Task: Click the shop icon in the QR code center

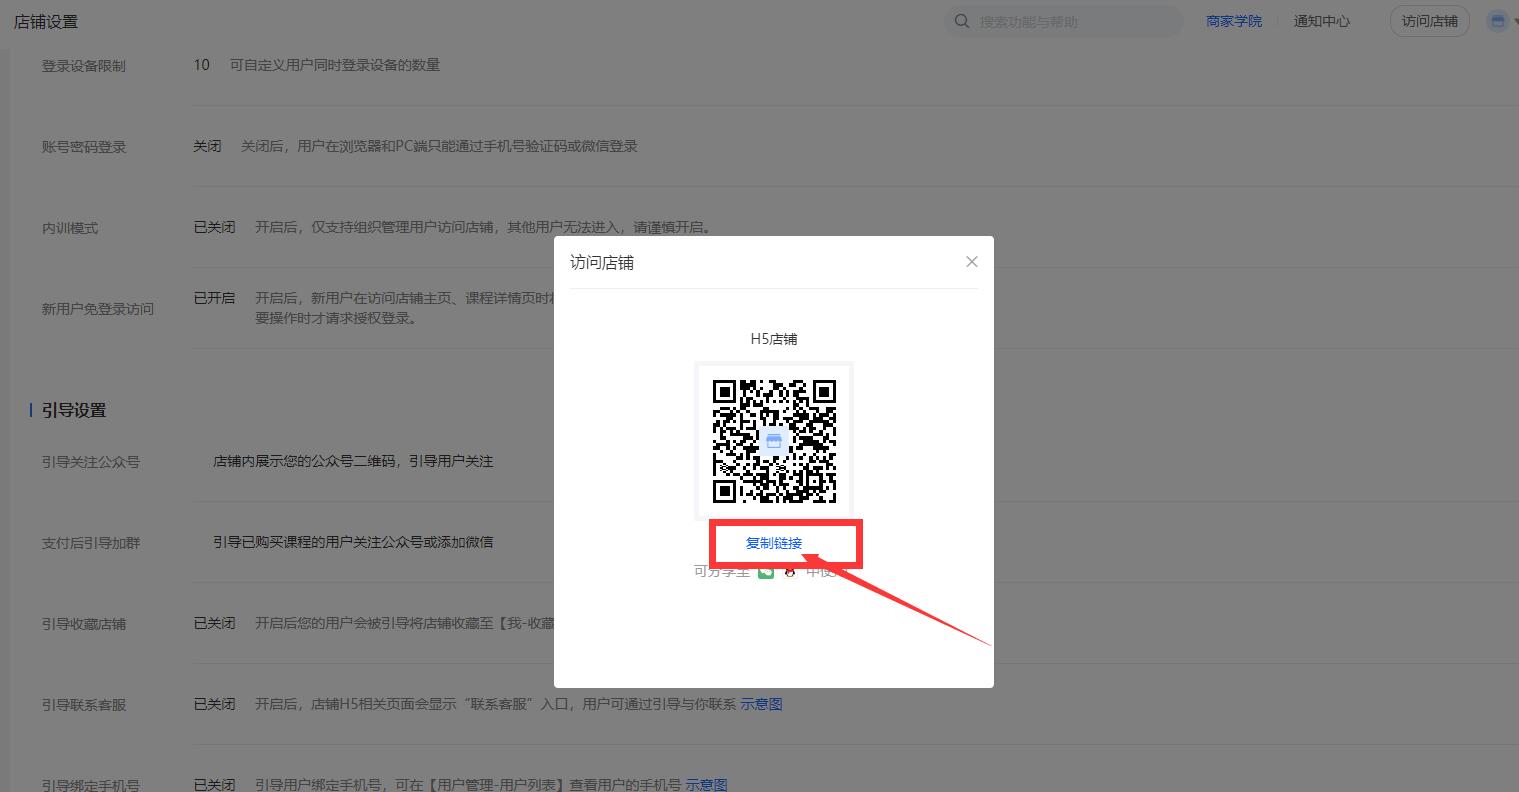Action: pos(773,441)
